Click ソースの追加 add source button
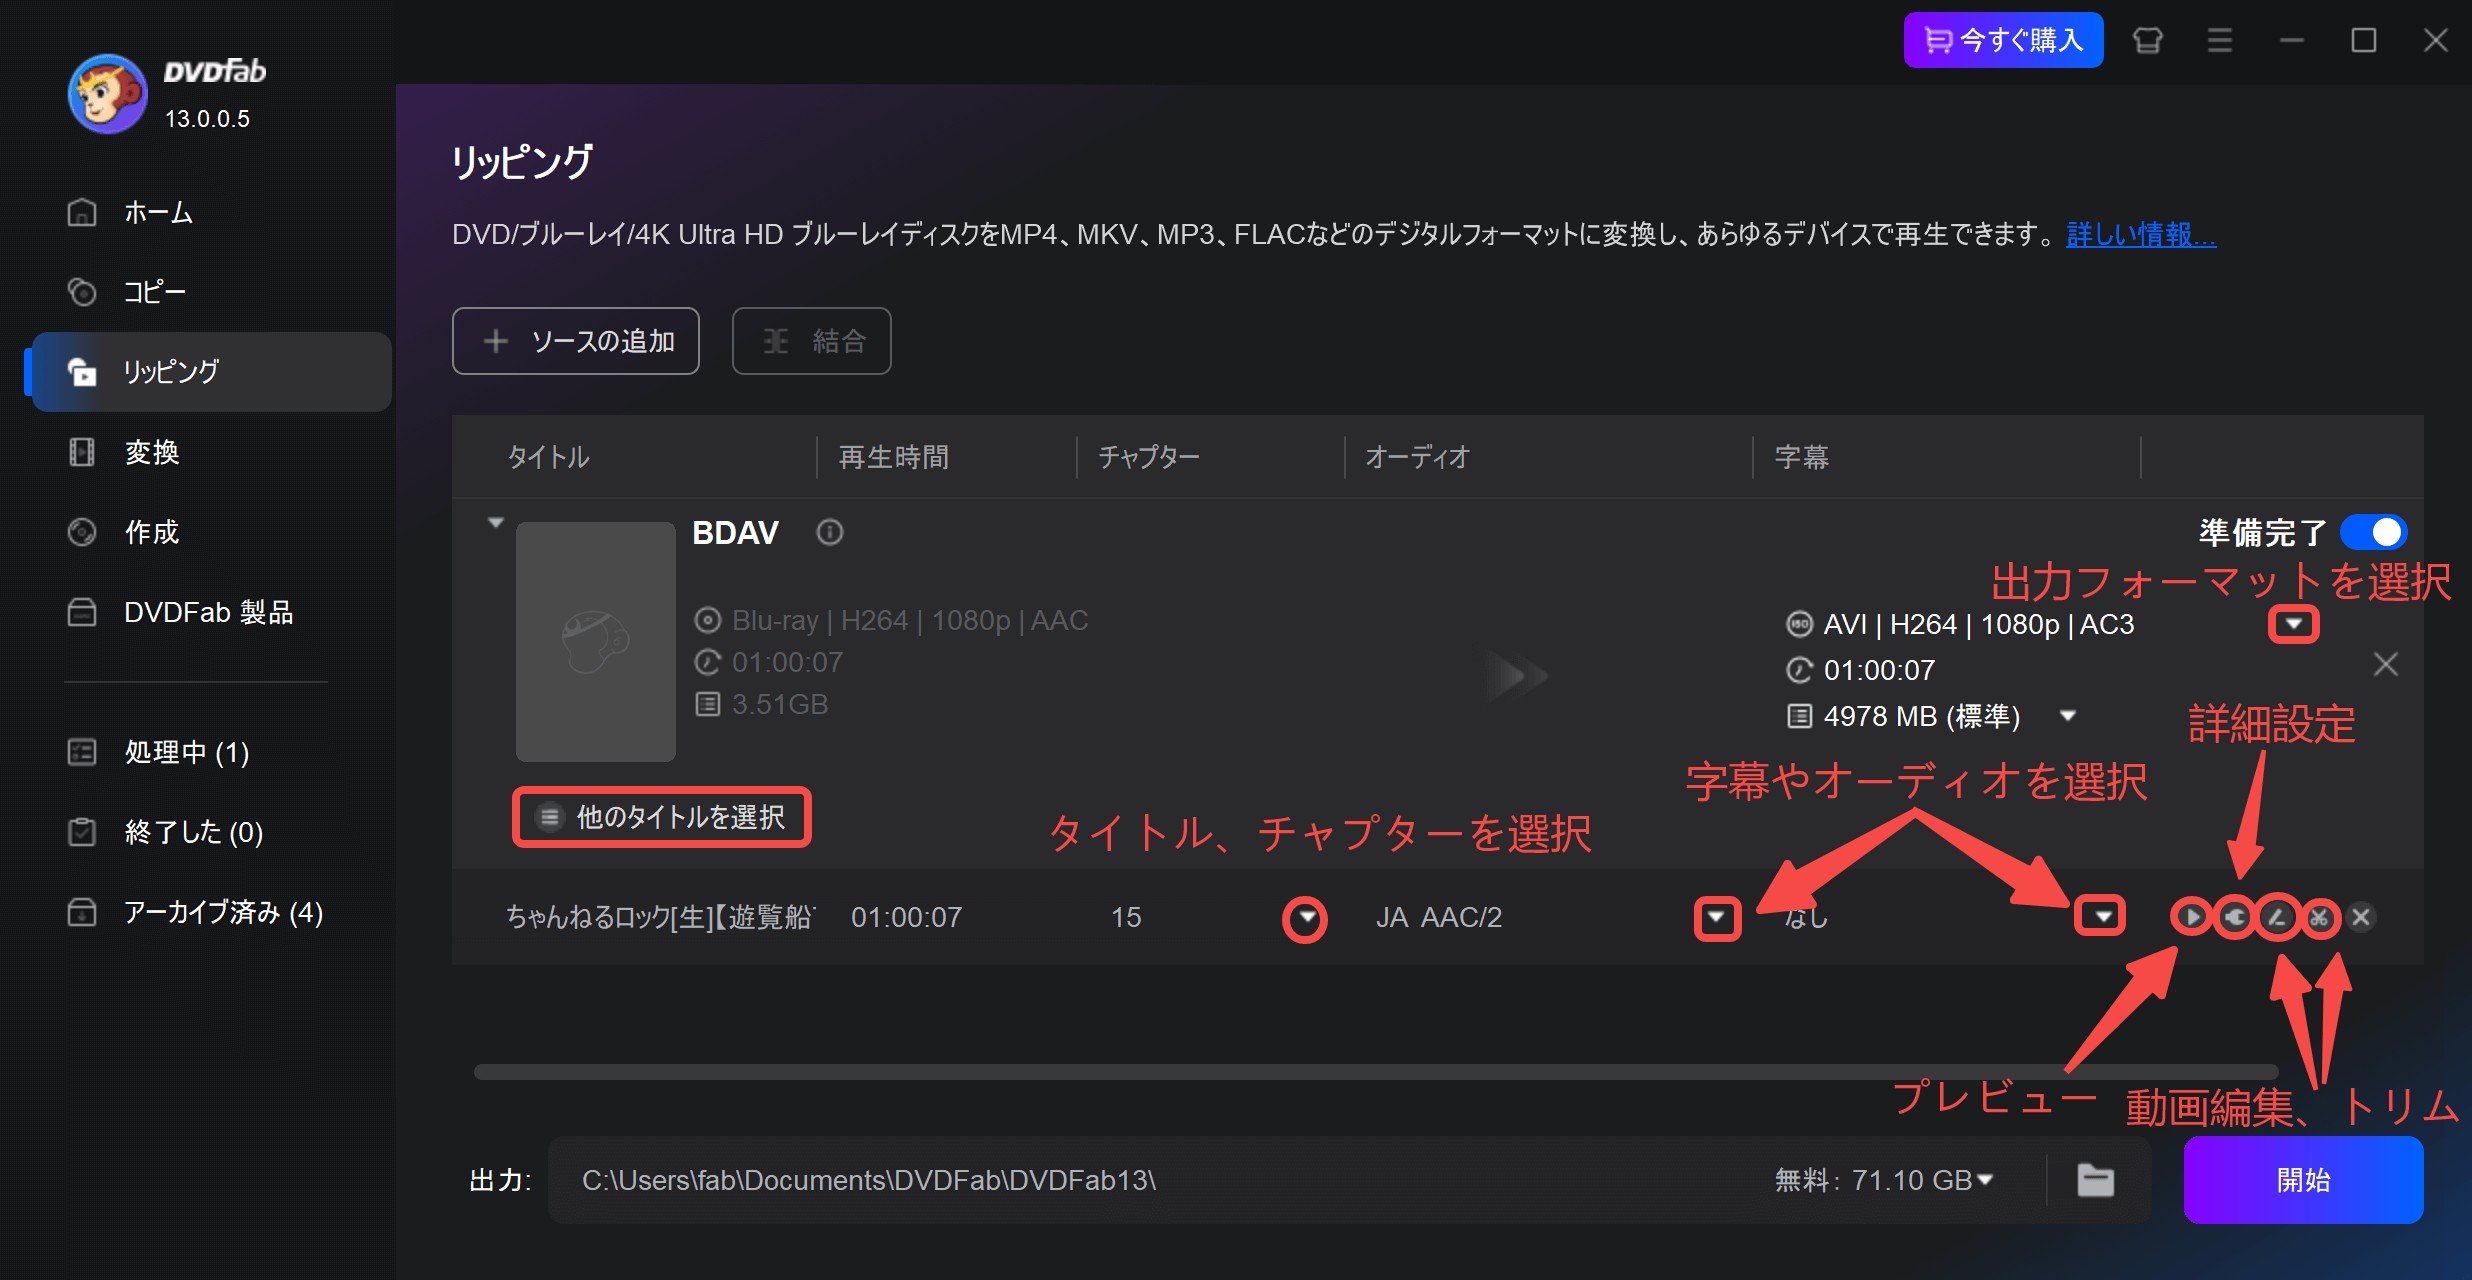 576,341
